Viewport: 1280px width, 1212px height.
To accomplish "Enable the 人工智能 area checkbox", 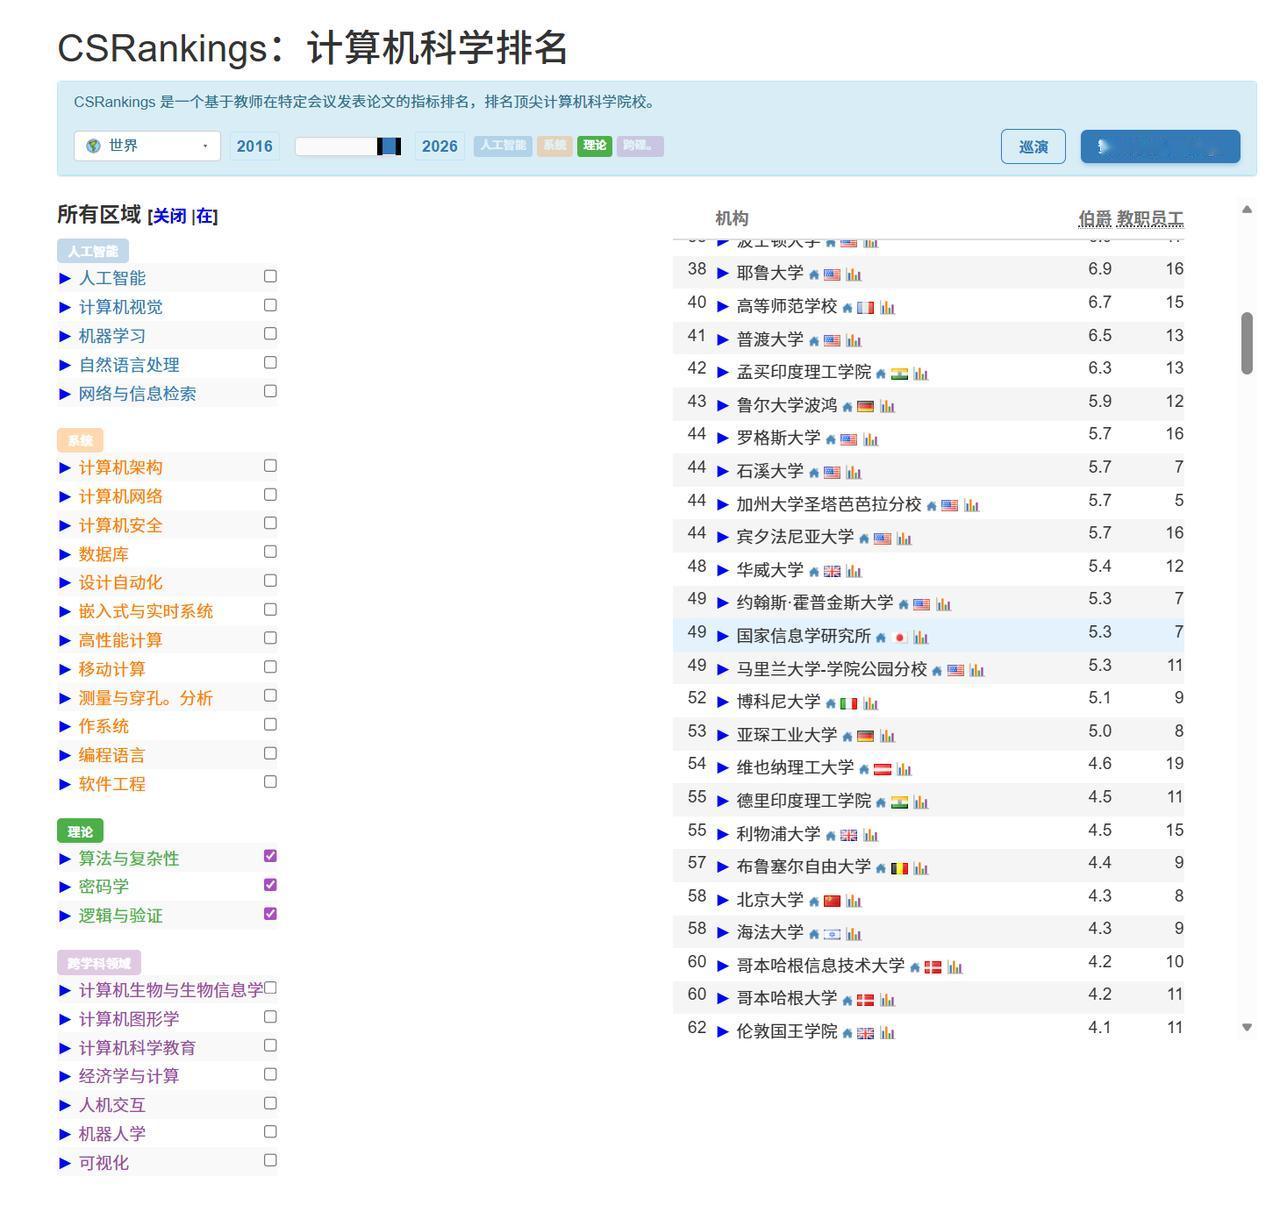I will point(270,276).
